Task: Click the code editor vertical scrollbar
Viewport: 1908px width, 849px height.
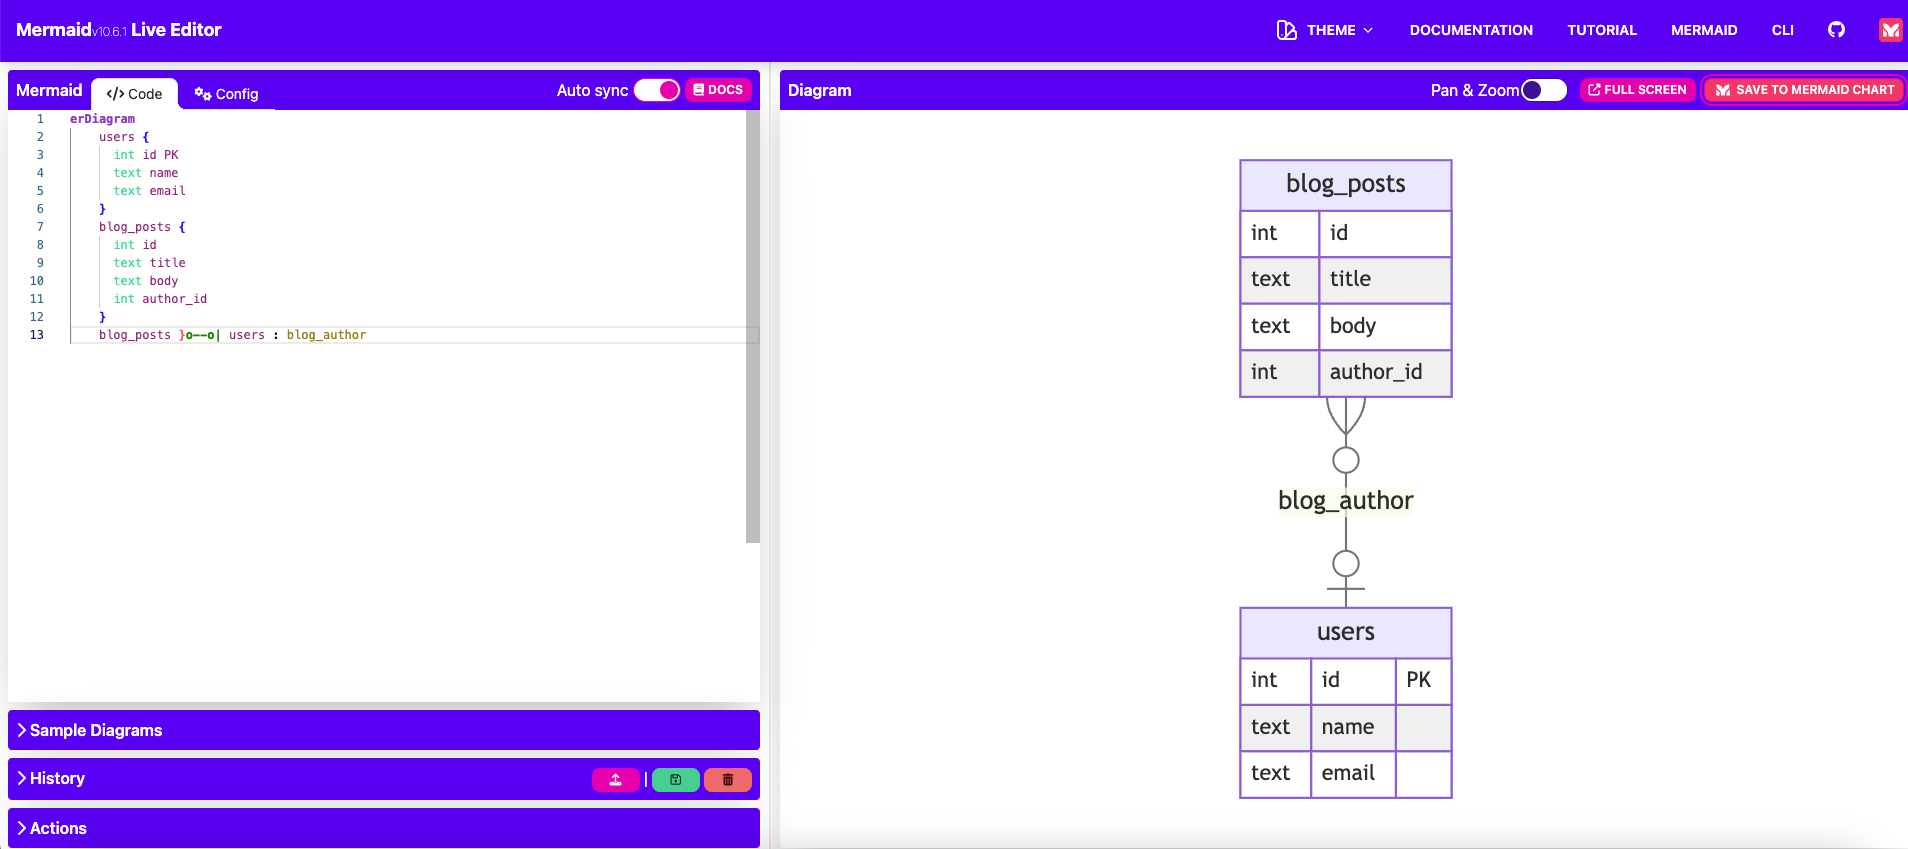Action: coord(753,326)
